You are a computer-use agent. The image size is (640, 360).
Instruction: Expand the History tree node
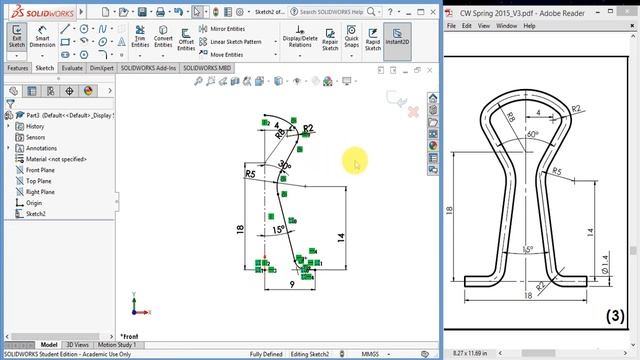(x=9, y=126)
